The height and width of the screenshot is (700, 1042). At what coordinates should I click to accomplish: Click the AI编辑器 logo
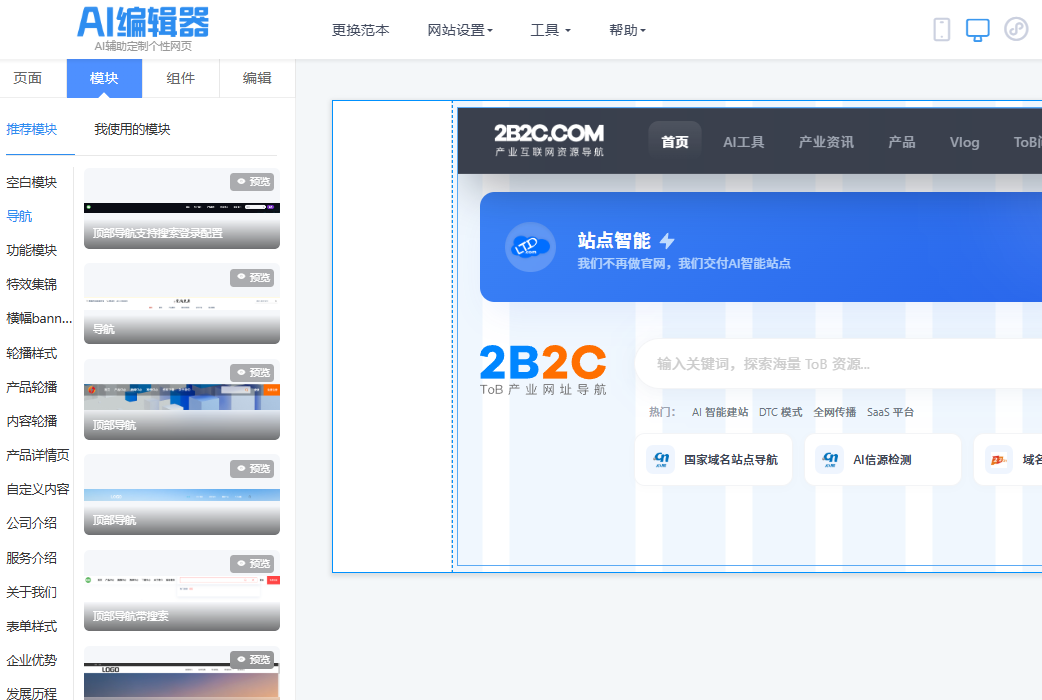pyautogui.click(x=143, y=29)
